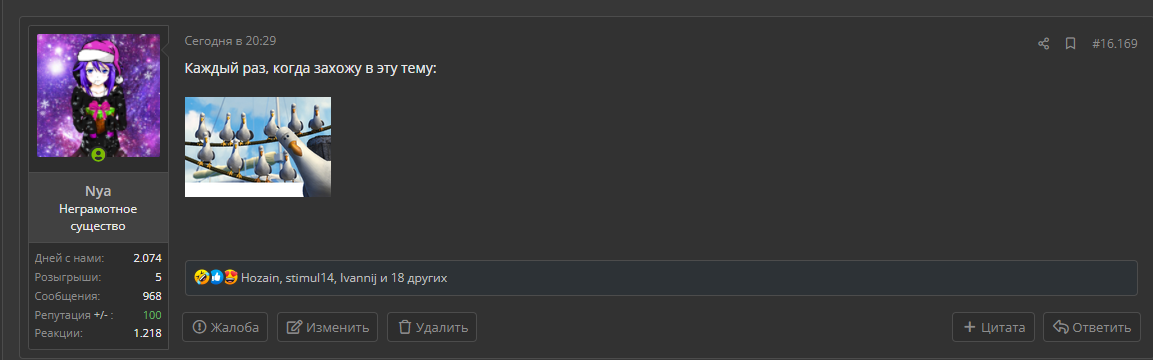Open the stimul14 user link in reactions
Screen dimensions: 1153x360
[x=308, y=278]
